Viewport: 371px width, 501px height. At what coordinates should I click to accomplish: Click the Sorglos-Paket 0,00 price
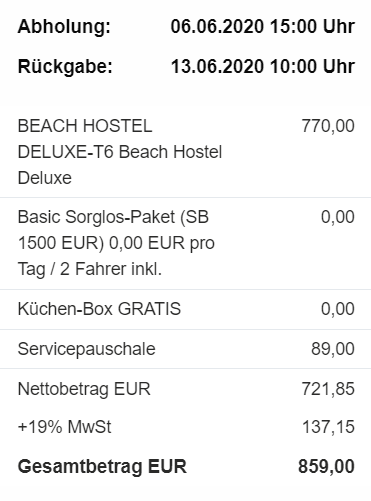(338, 217)
